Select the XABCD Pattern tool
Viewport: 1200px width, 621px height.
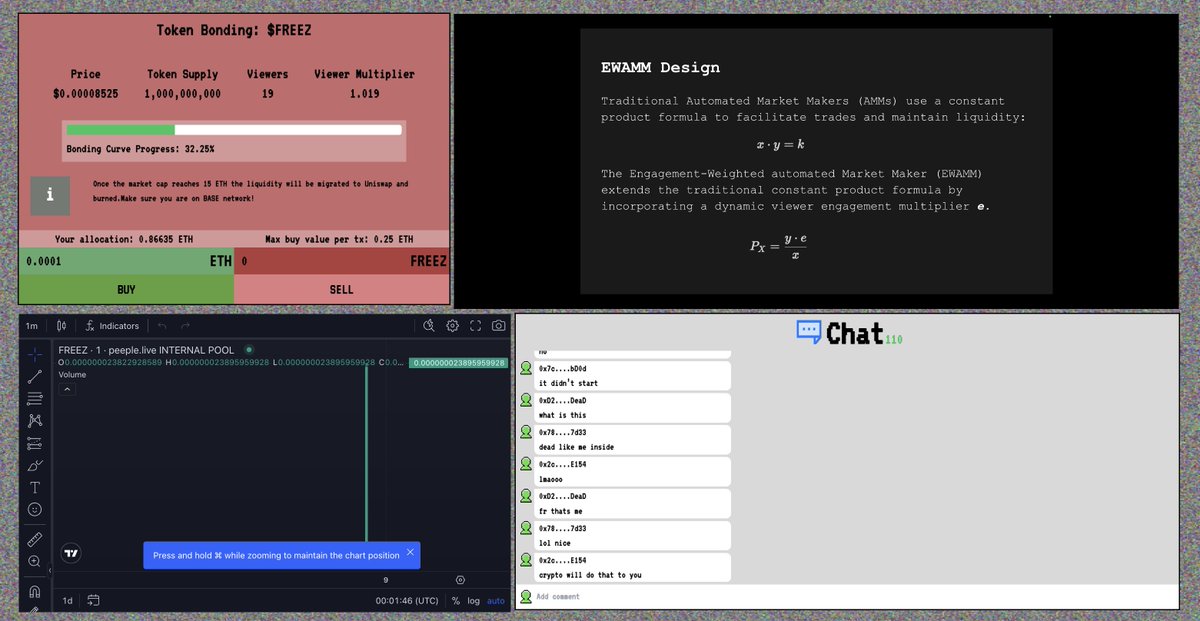tap(34, 420)
